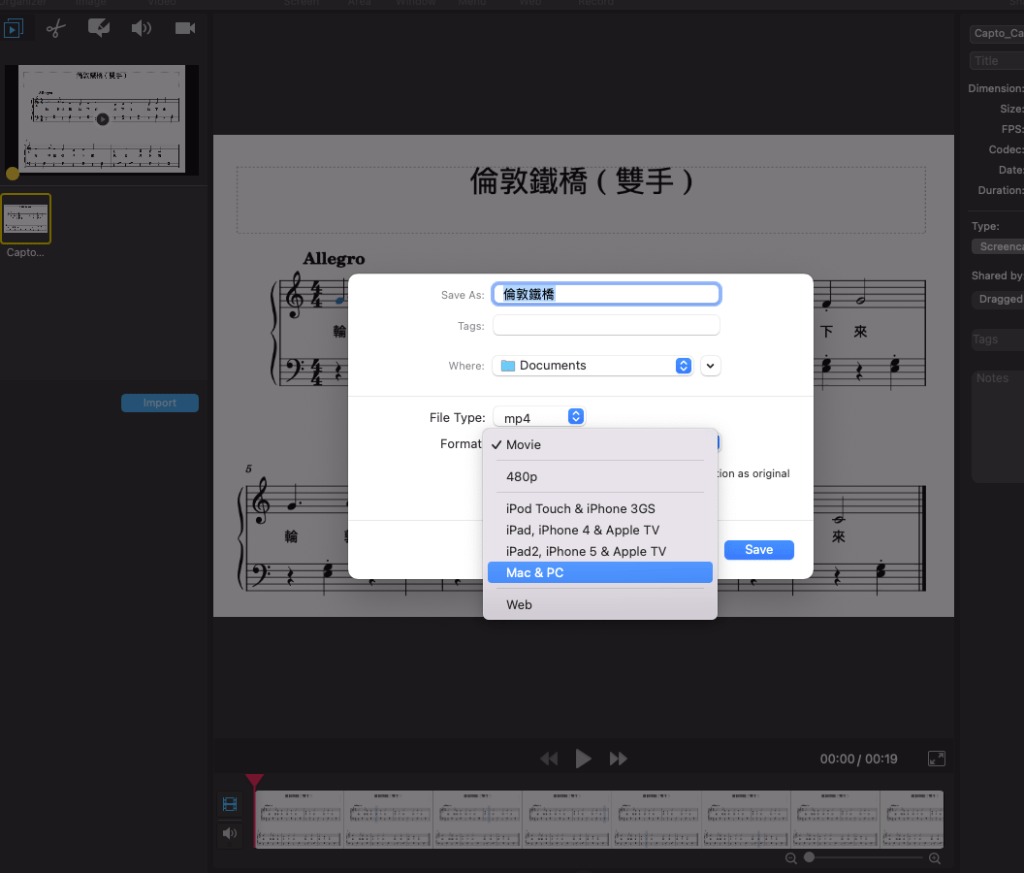Click the fast forward button
The image size is (1024, 873).
point(618,759)
